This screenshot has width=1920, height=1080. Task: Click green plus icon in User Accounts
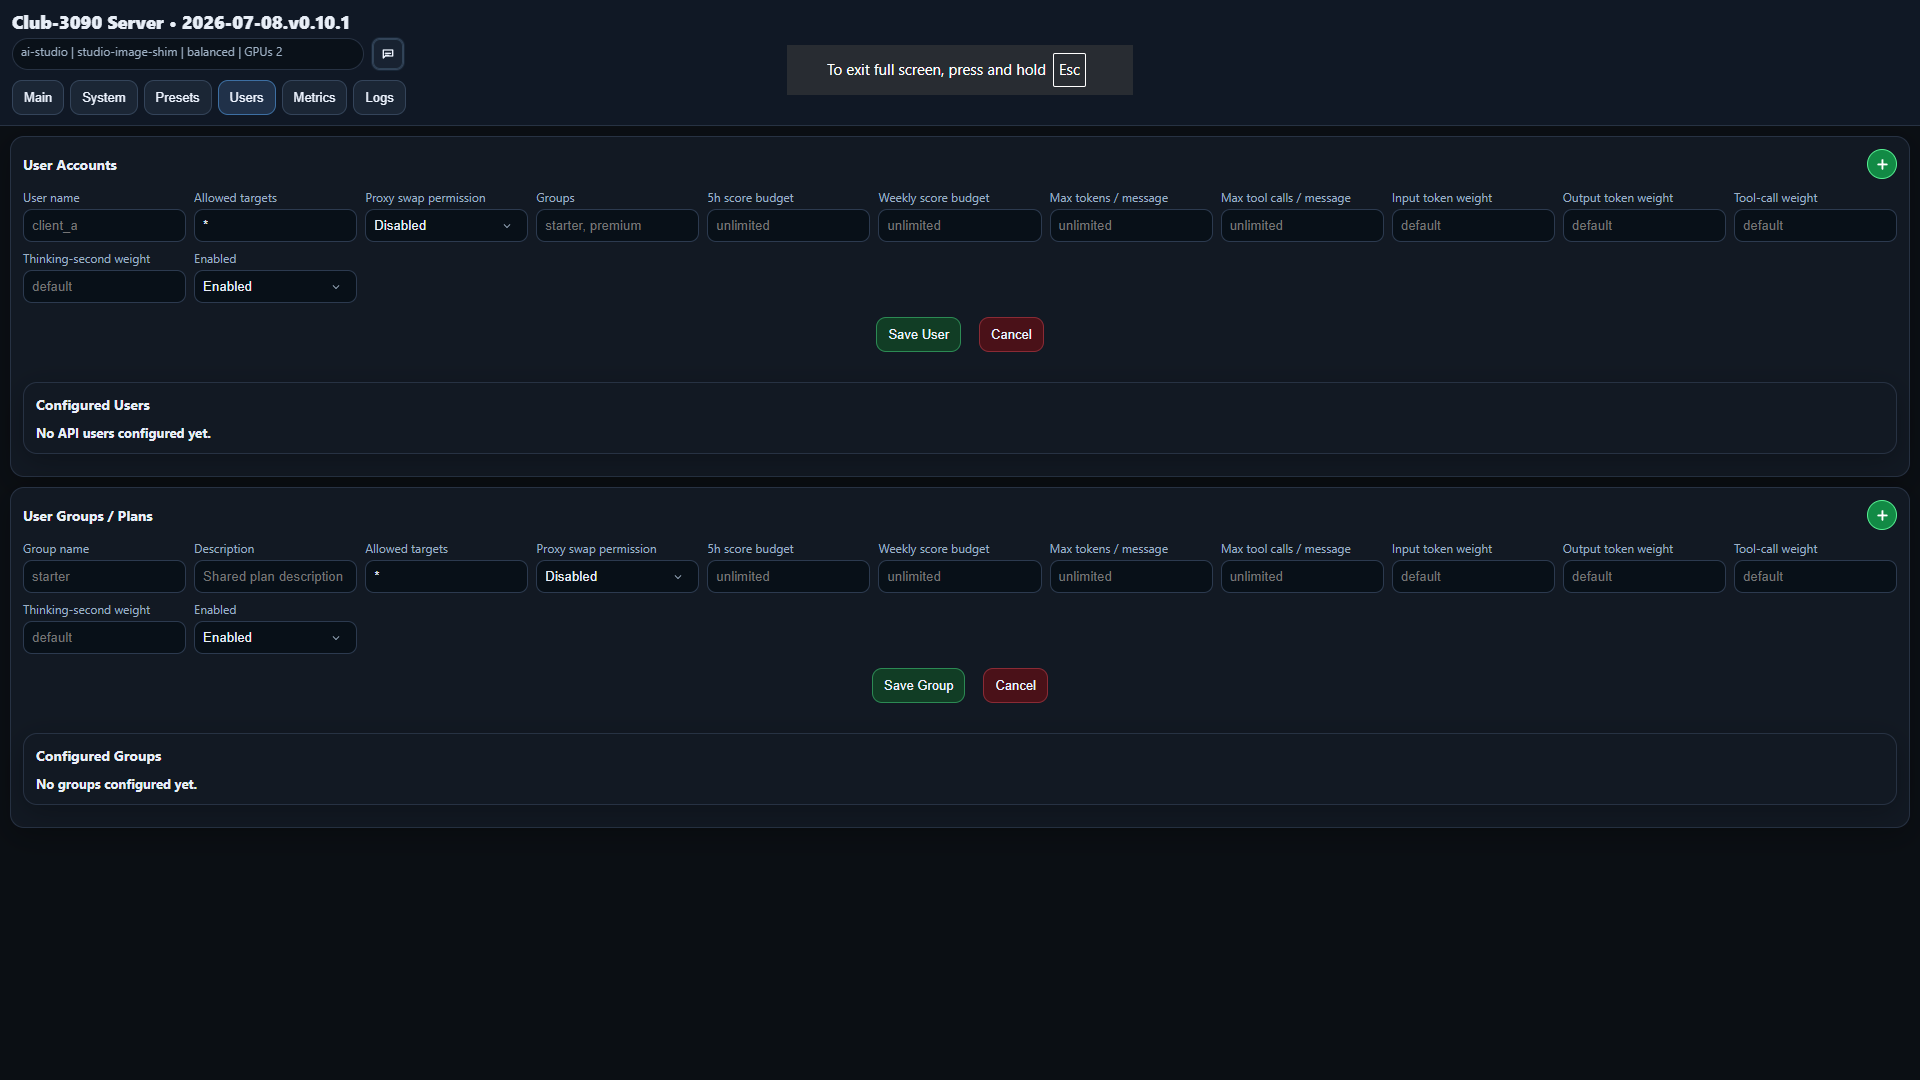click(x=1881, y=165)
